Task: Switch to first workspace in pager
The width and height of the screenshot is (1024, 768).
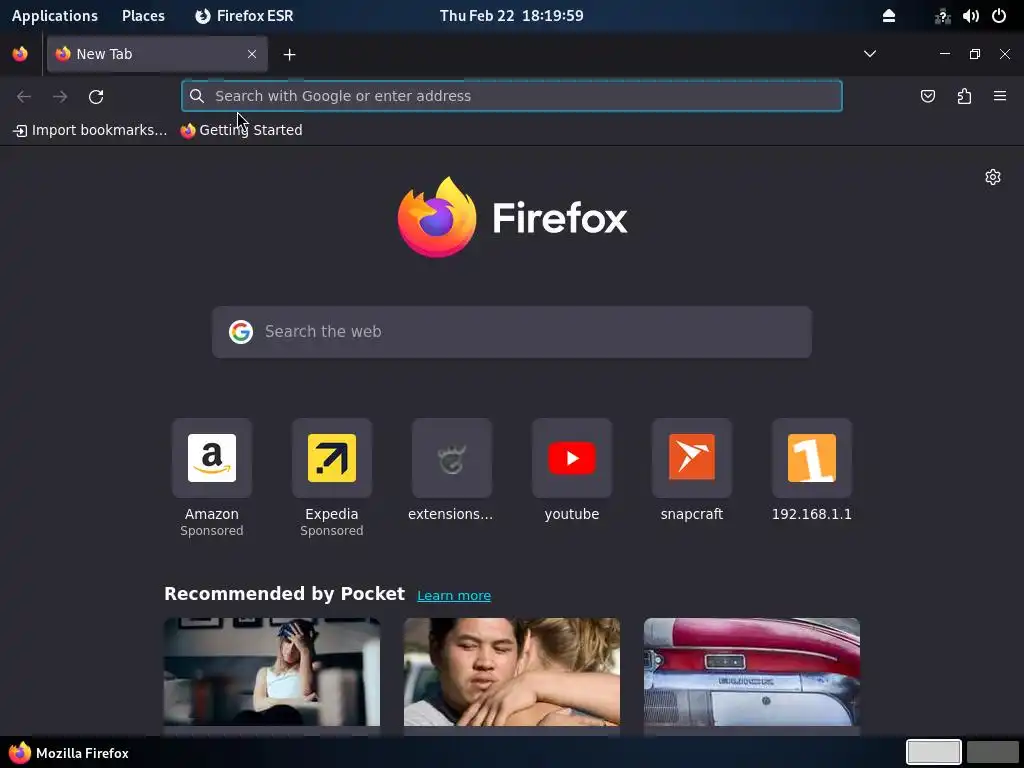Action: tap(933, 752)
